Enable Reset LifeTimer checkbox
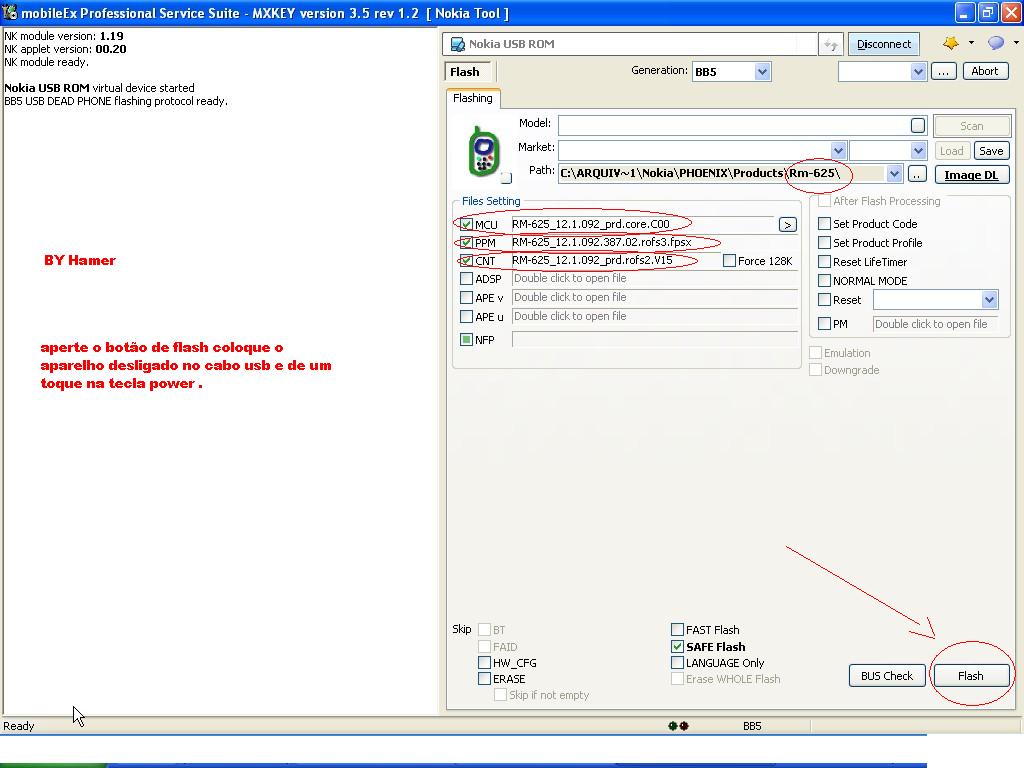Viewport: 1024px width, 768px height. [824, 261]
